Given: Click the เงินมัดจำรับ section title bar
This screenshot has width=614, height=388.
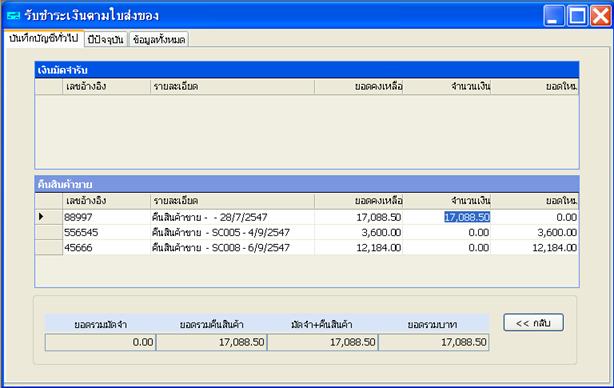Looking at the screenshot, I should coord(307,70).
